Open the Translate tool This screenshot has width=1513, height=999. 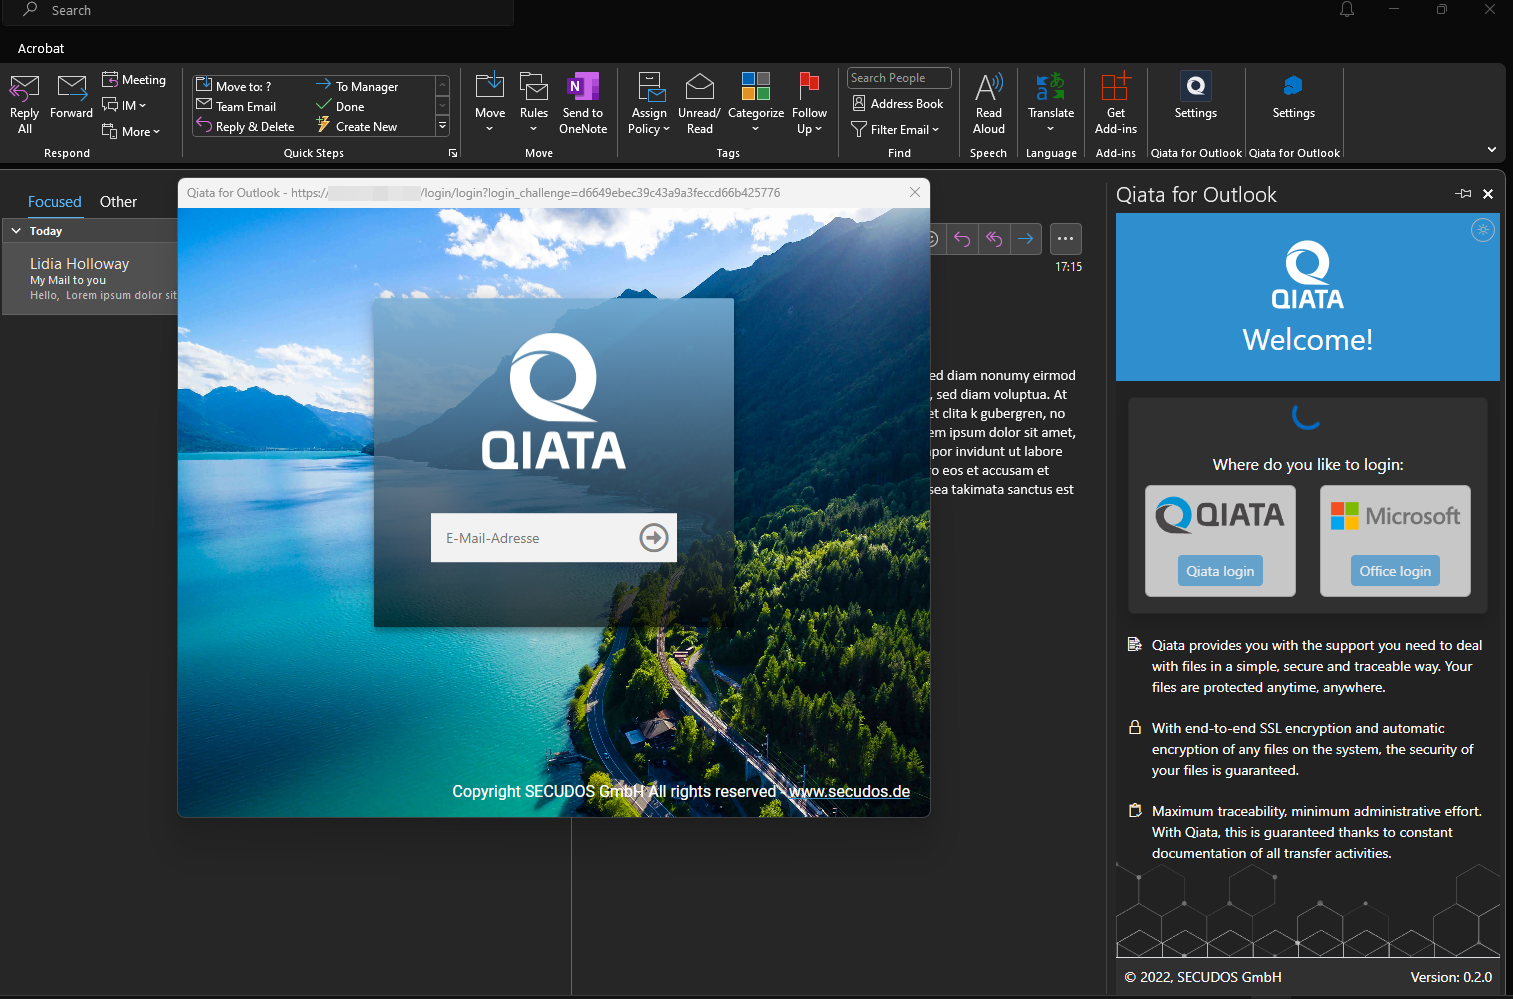coord(1050,103)
